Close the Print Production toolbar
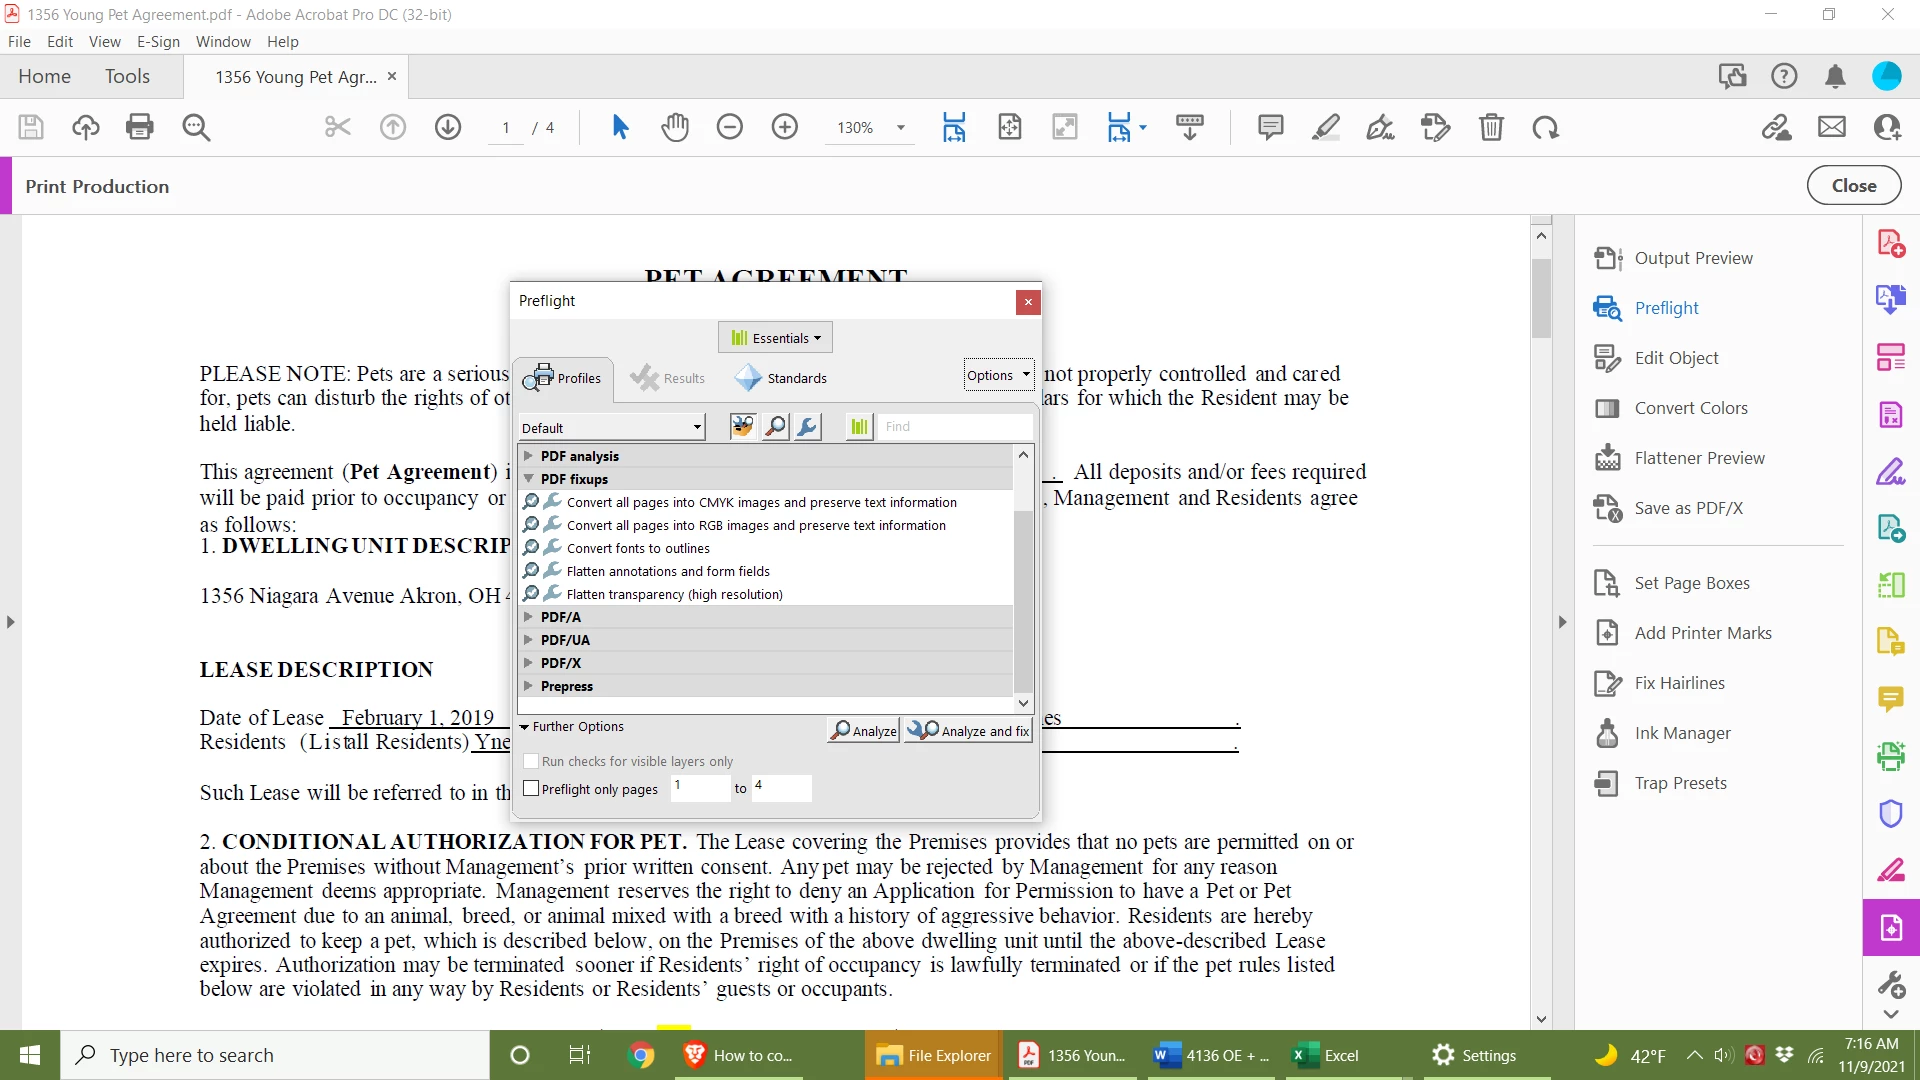1920x1080 pixels. [x=1853, y=186]
